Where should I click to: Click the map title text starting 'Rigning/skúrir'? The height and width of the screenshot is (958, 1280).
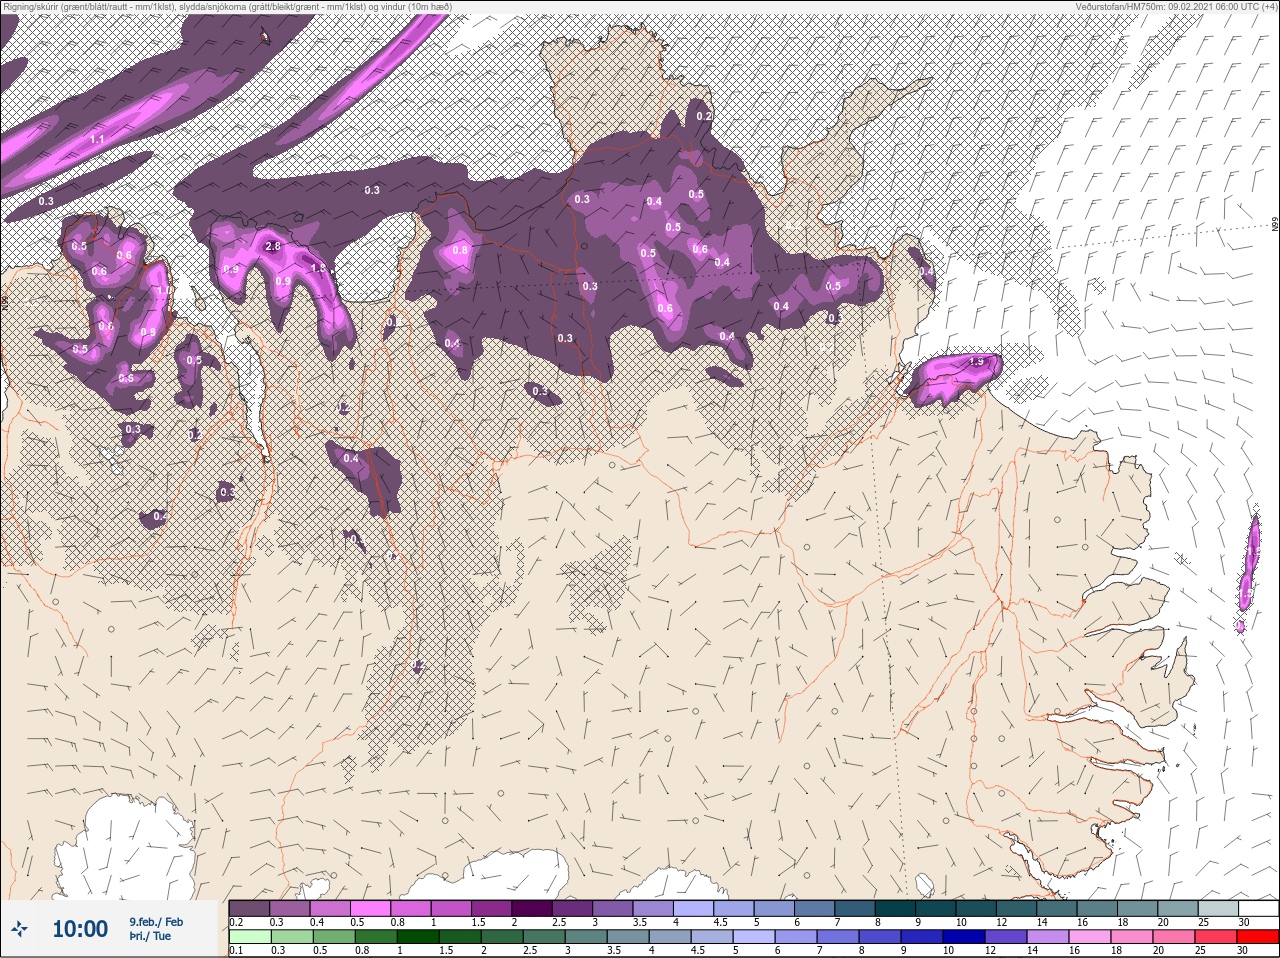coord(227,7)
